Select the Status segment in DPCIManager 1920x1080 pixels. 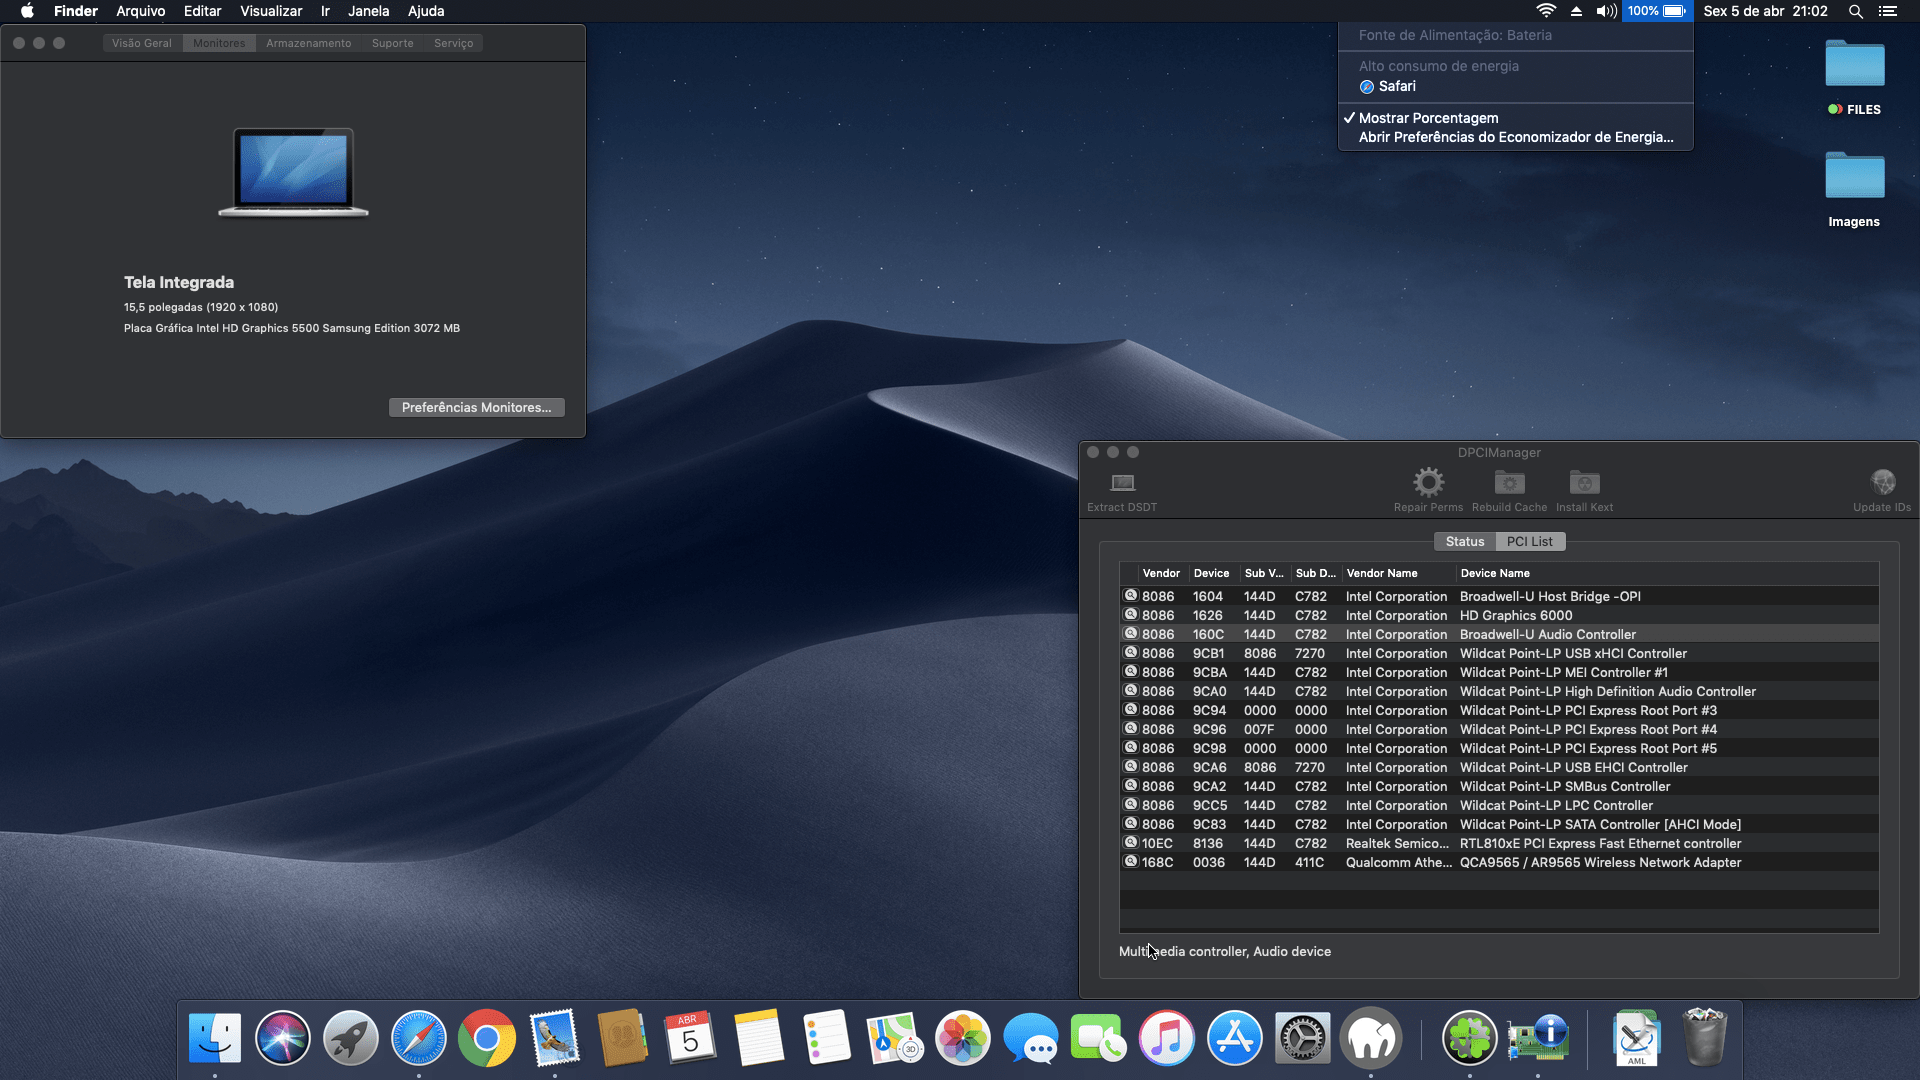coord(1465,541)
